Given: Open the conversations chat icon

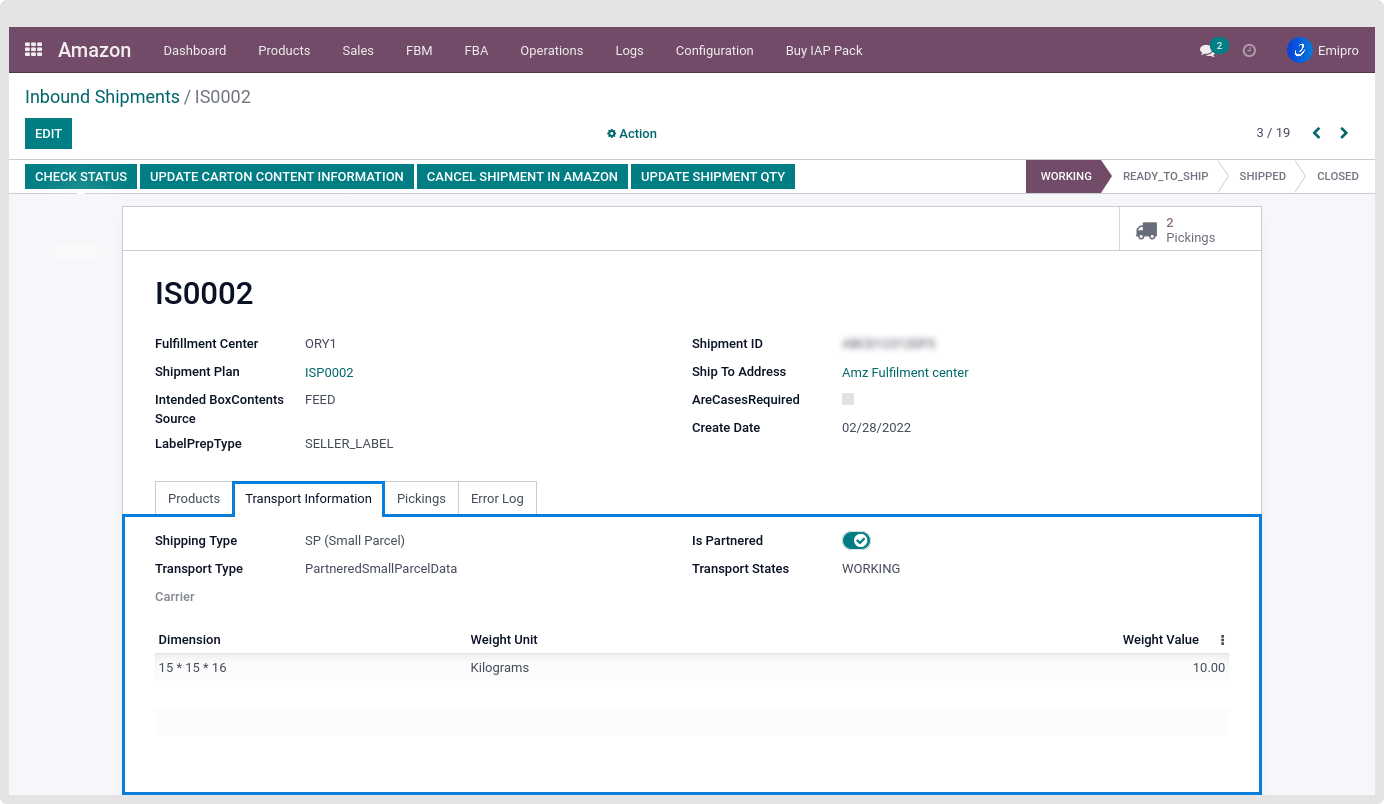Looking at the screenshot, I should [1208, 50].
